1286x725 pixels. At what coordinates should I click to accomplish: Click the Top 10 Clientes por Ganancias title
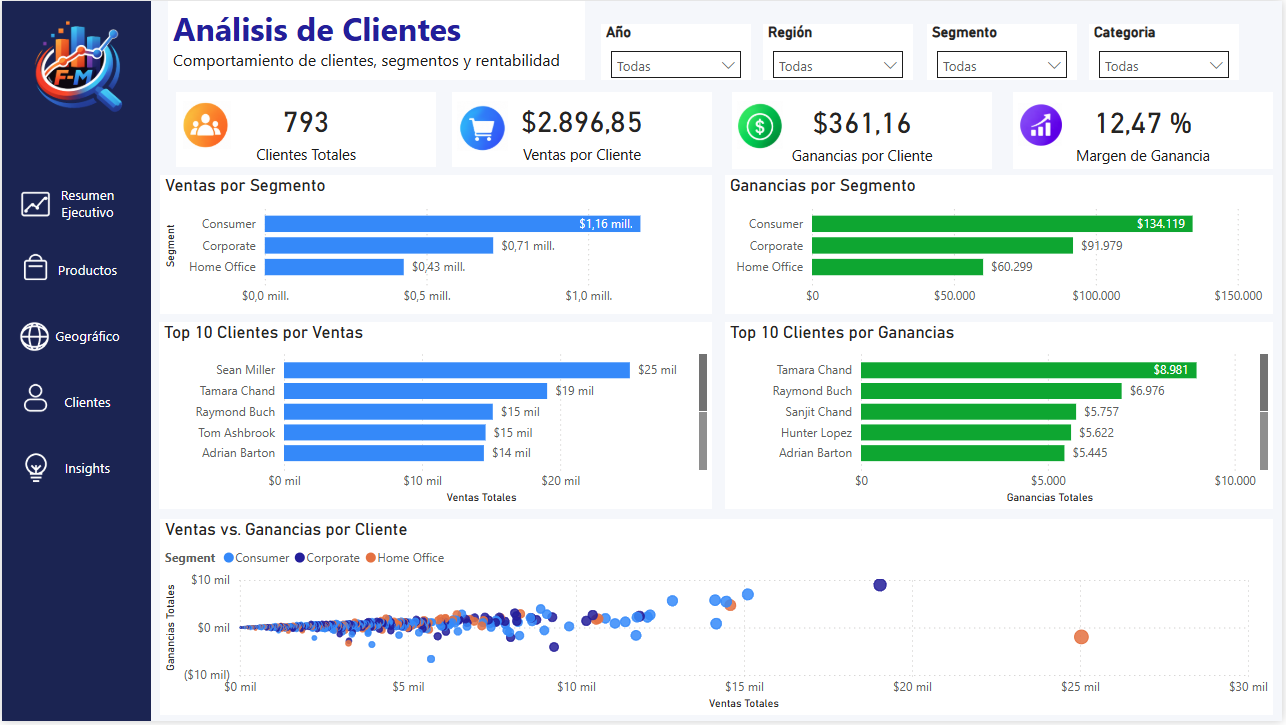(x=842, y=333)
